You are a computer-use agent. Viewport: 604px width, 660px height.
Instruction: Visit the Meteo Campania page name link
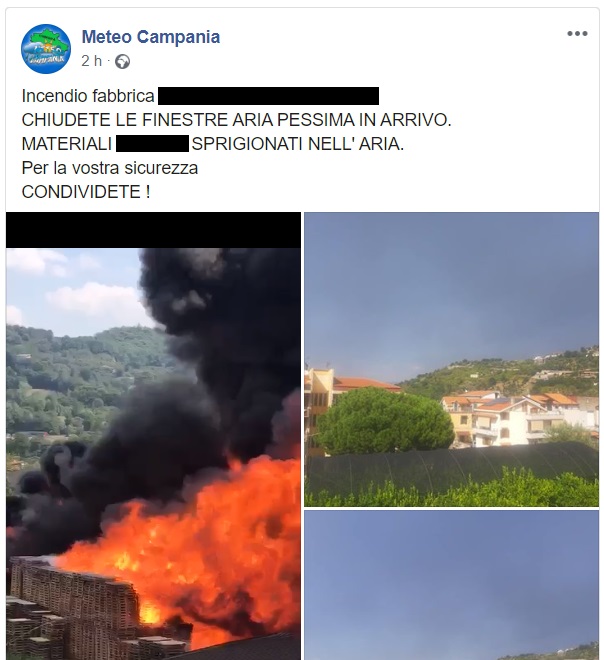[151, 37]
